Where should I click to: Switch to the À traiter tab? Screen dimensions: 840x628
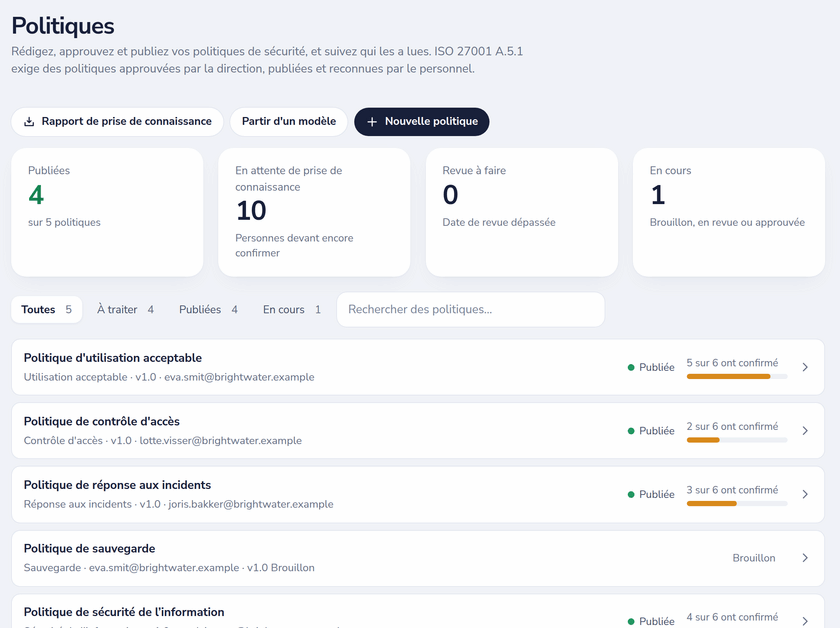pos(125,310)
